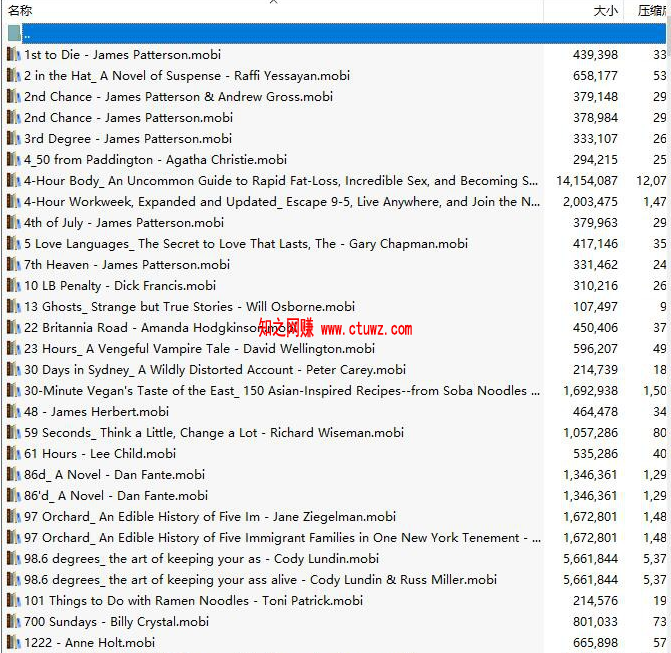Select '98.6 degrees' Cody Lundin & Russ Miller file
Image resolution: width=671 pixels, height=653 pixels.
pyautogui.click(x=261, y=579)
